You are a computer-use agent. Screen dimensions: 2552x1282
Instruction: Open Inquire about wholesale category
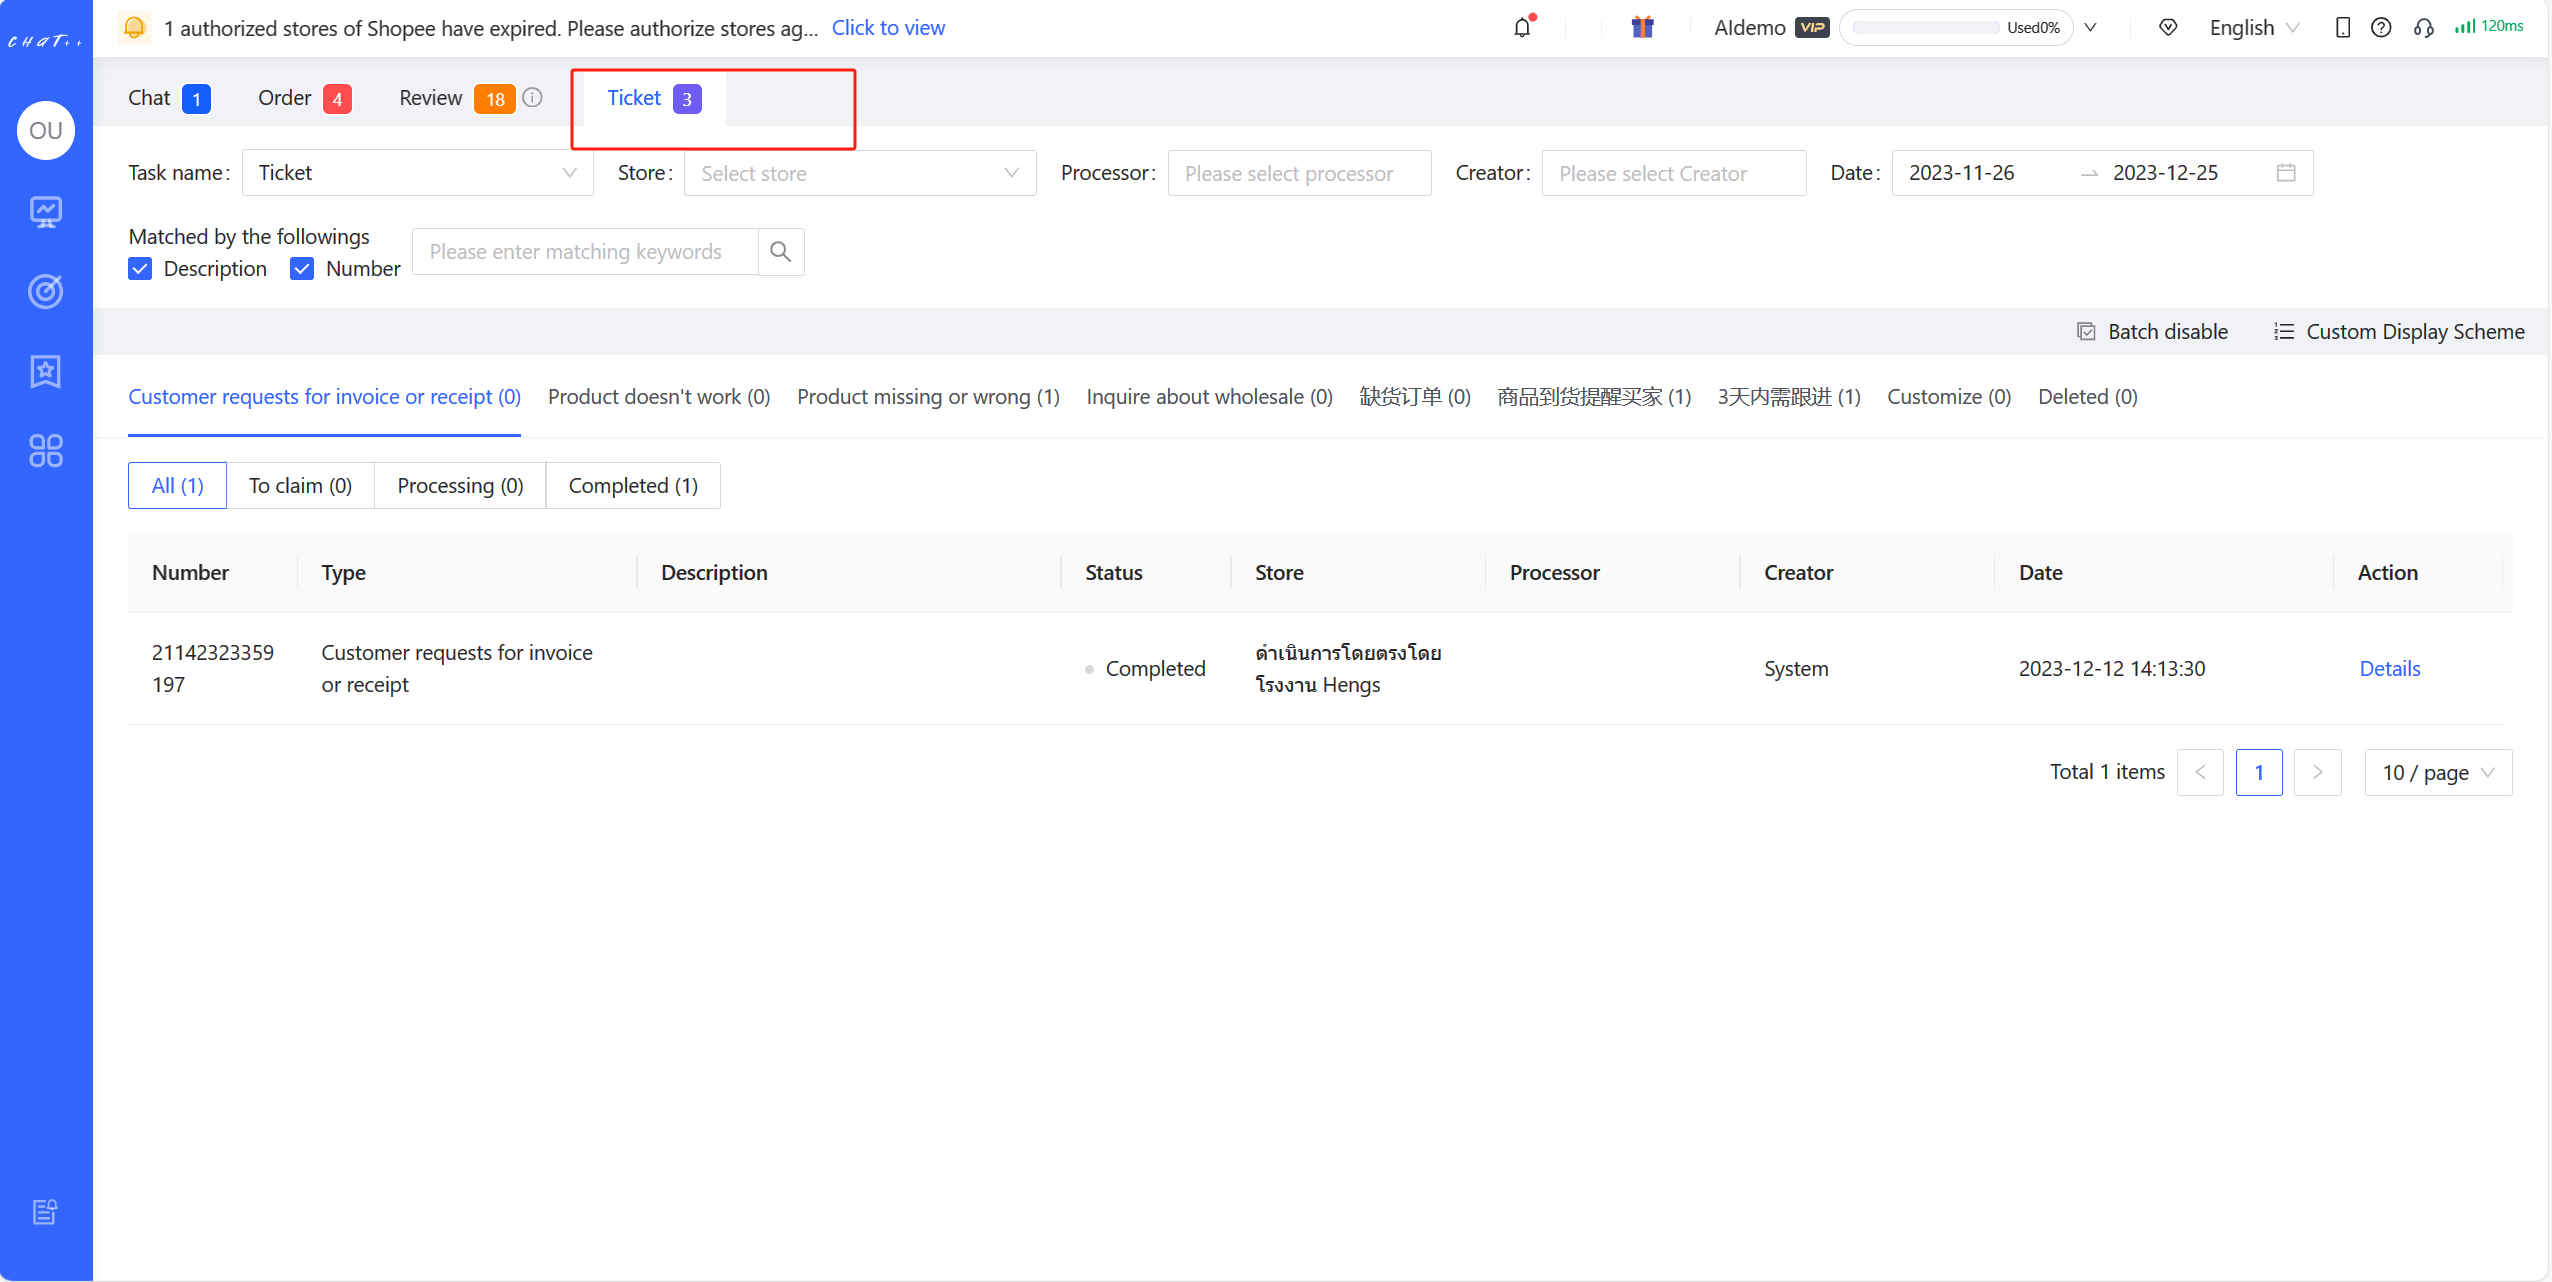(1209, 397)
